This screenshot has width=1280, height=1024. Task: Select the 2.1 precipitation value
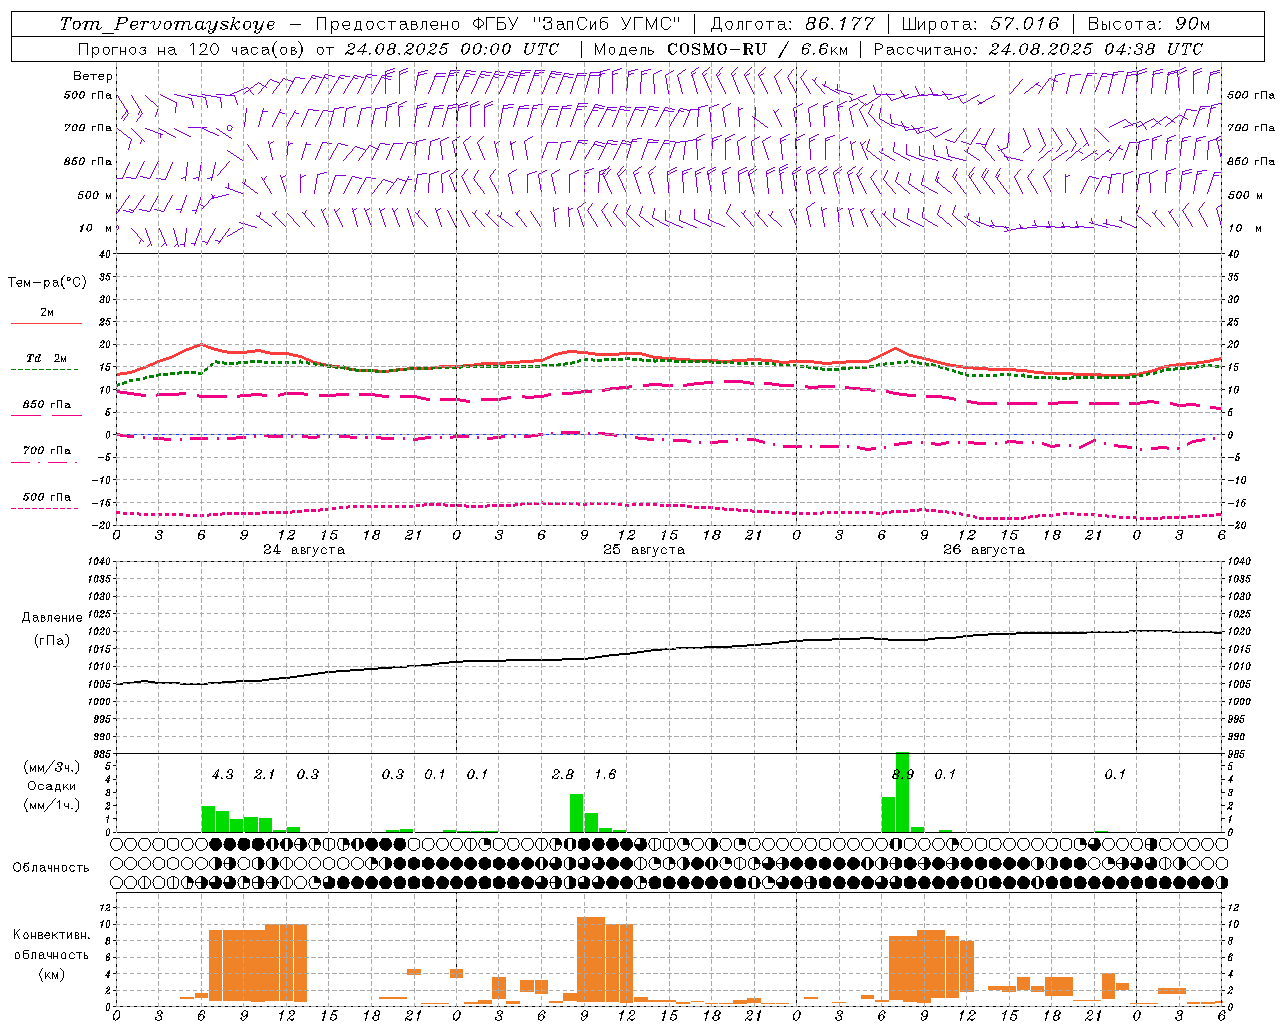(264, 774)
